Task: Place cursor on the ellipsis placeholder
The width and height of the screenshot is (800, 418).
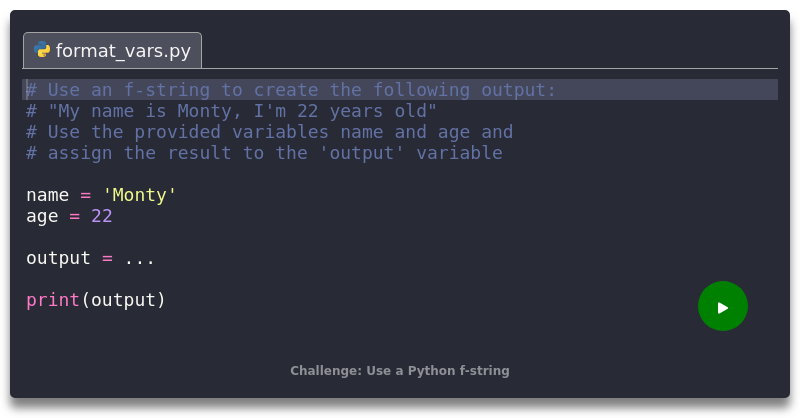Action: click(139, 258)
